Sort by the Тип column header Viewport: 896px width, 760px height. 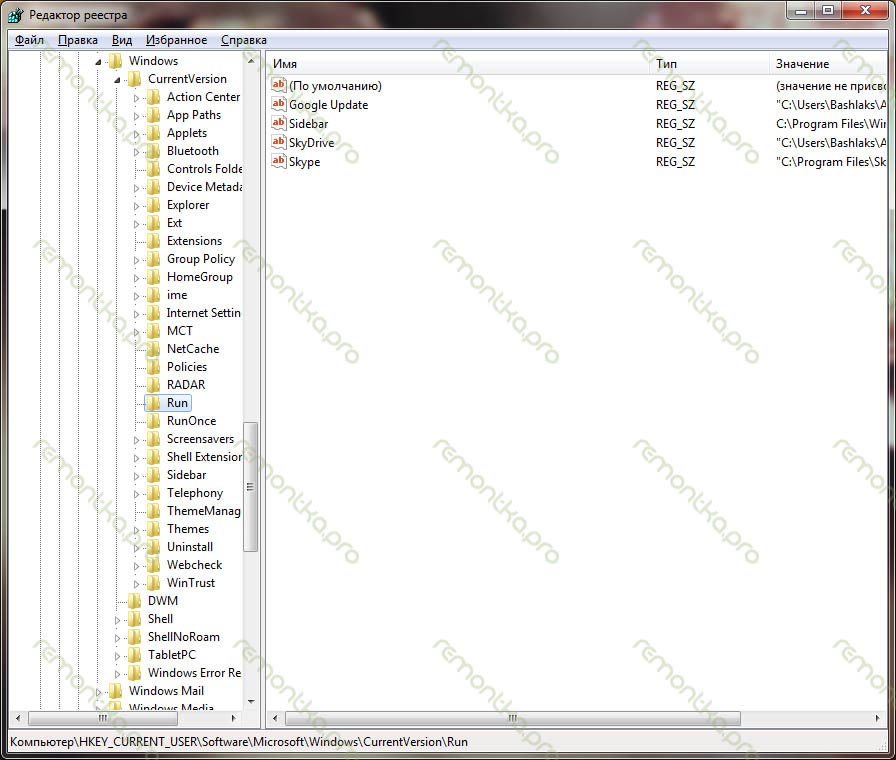(709, 64)
